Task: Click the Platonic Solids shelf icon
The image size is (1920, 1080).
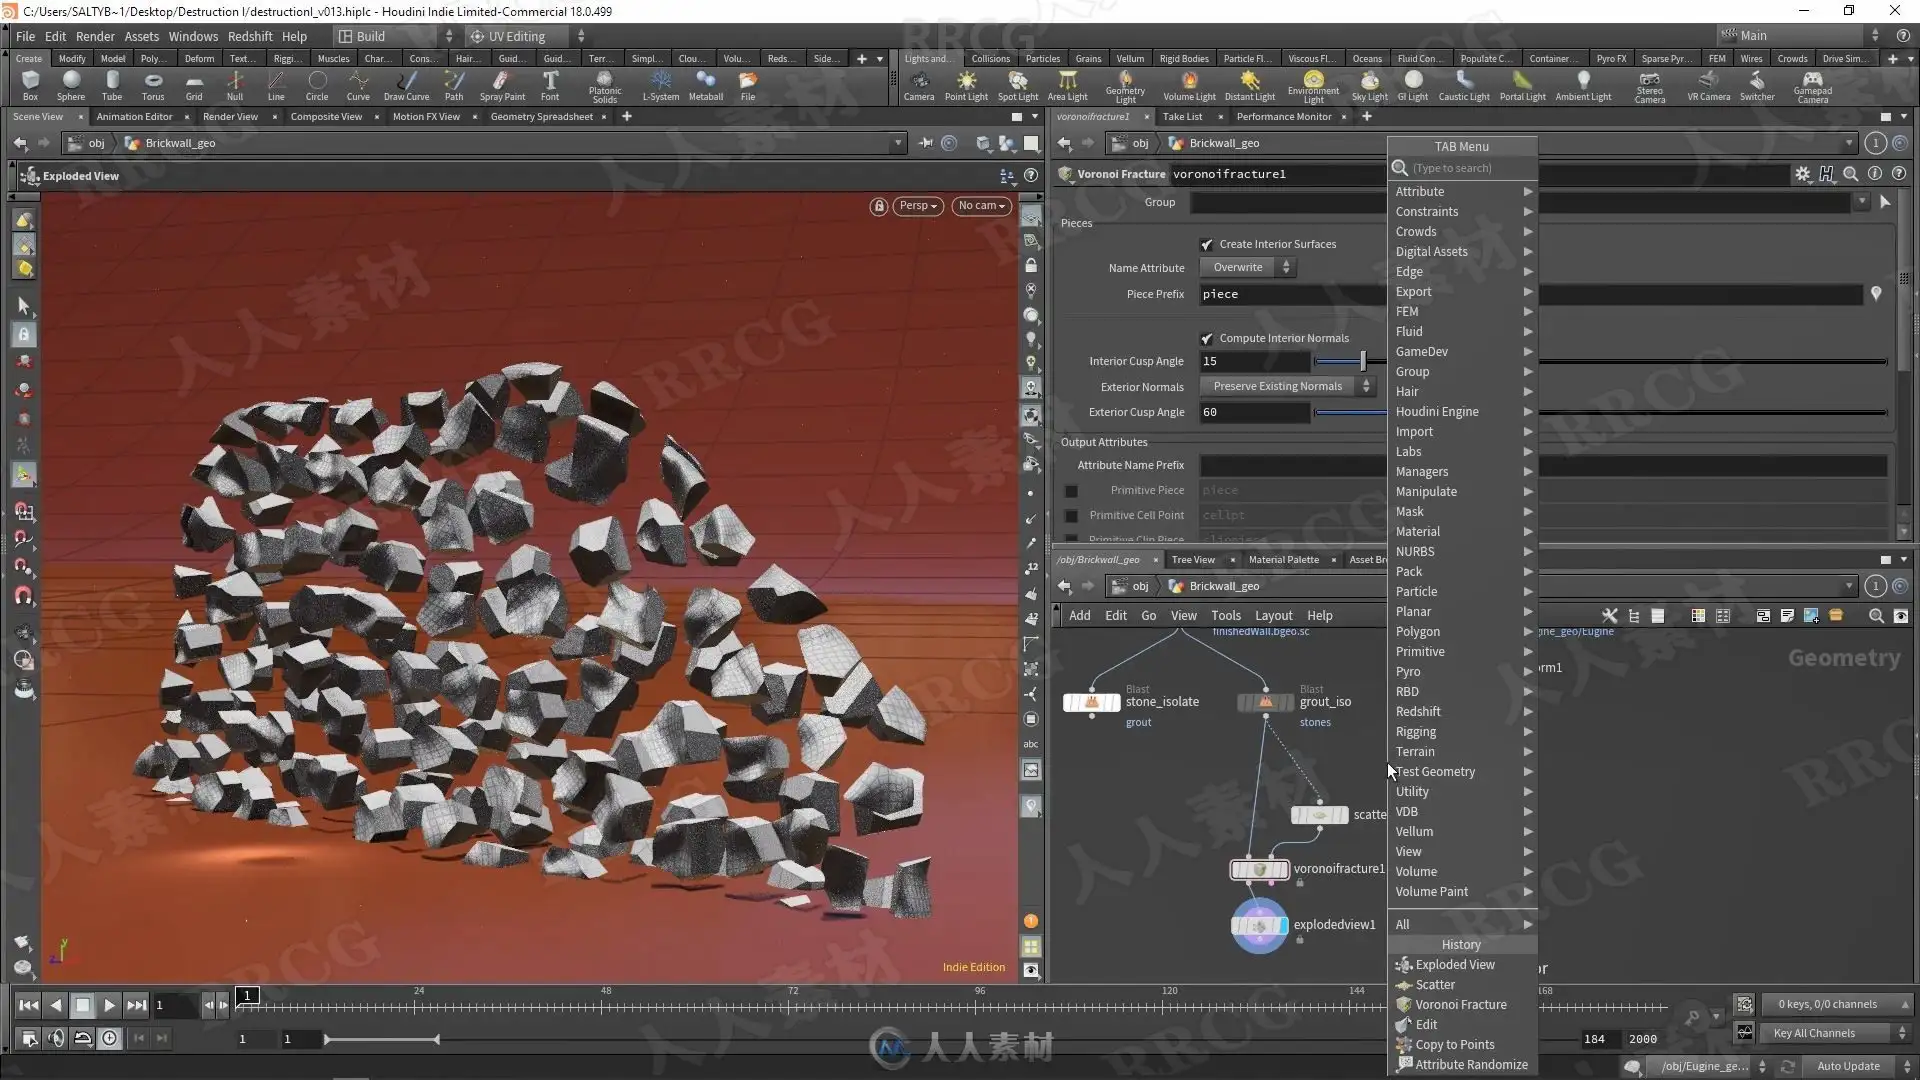Action: (604, 84)
